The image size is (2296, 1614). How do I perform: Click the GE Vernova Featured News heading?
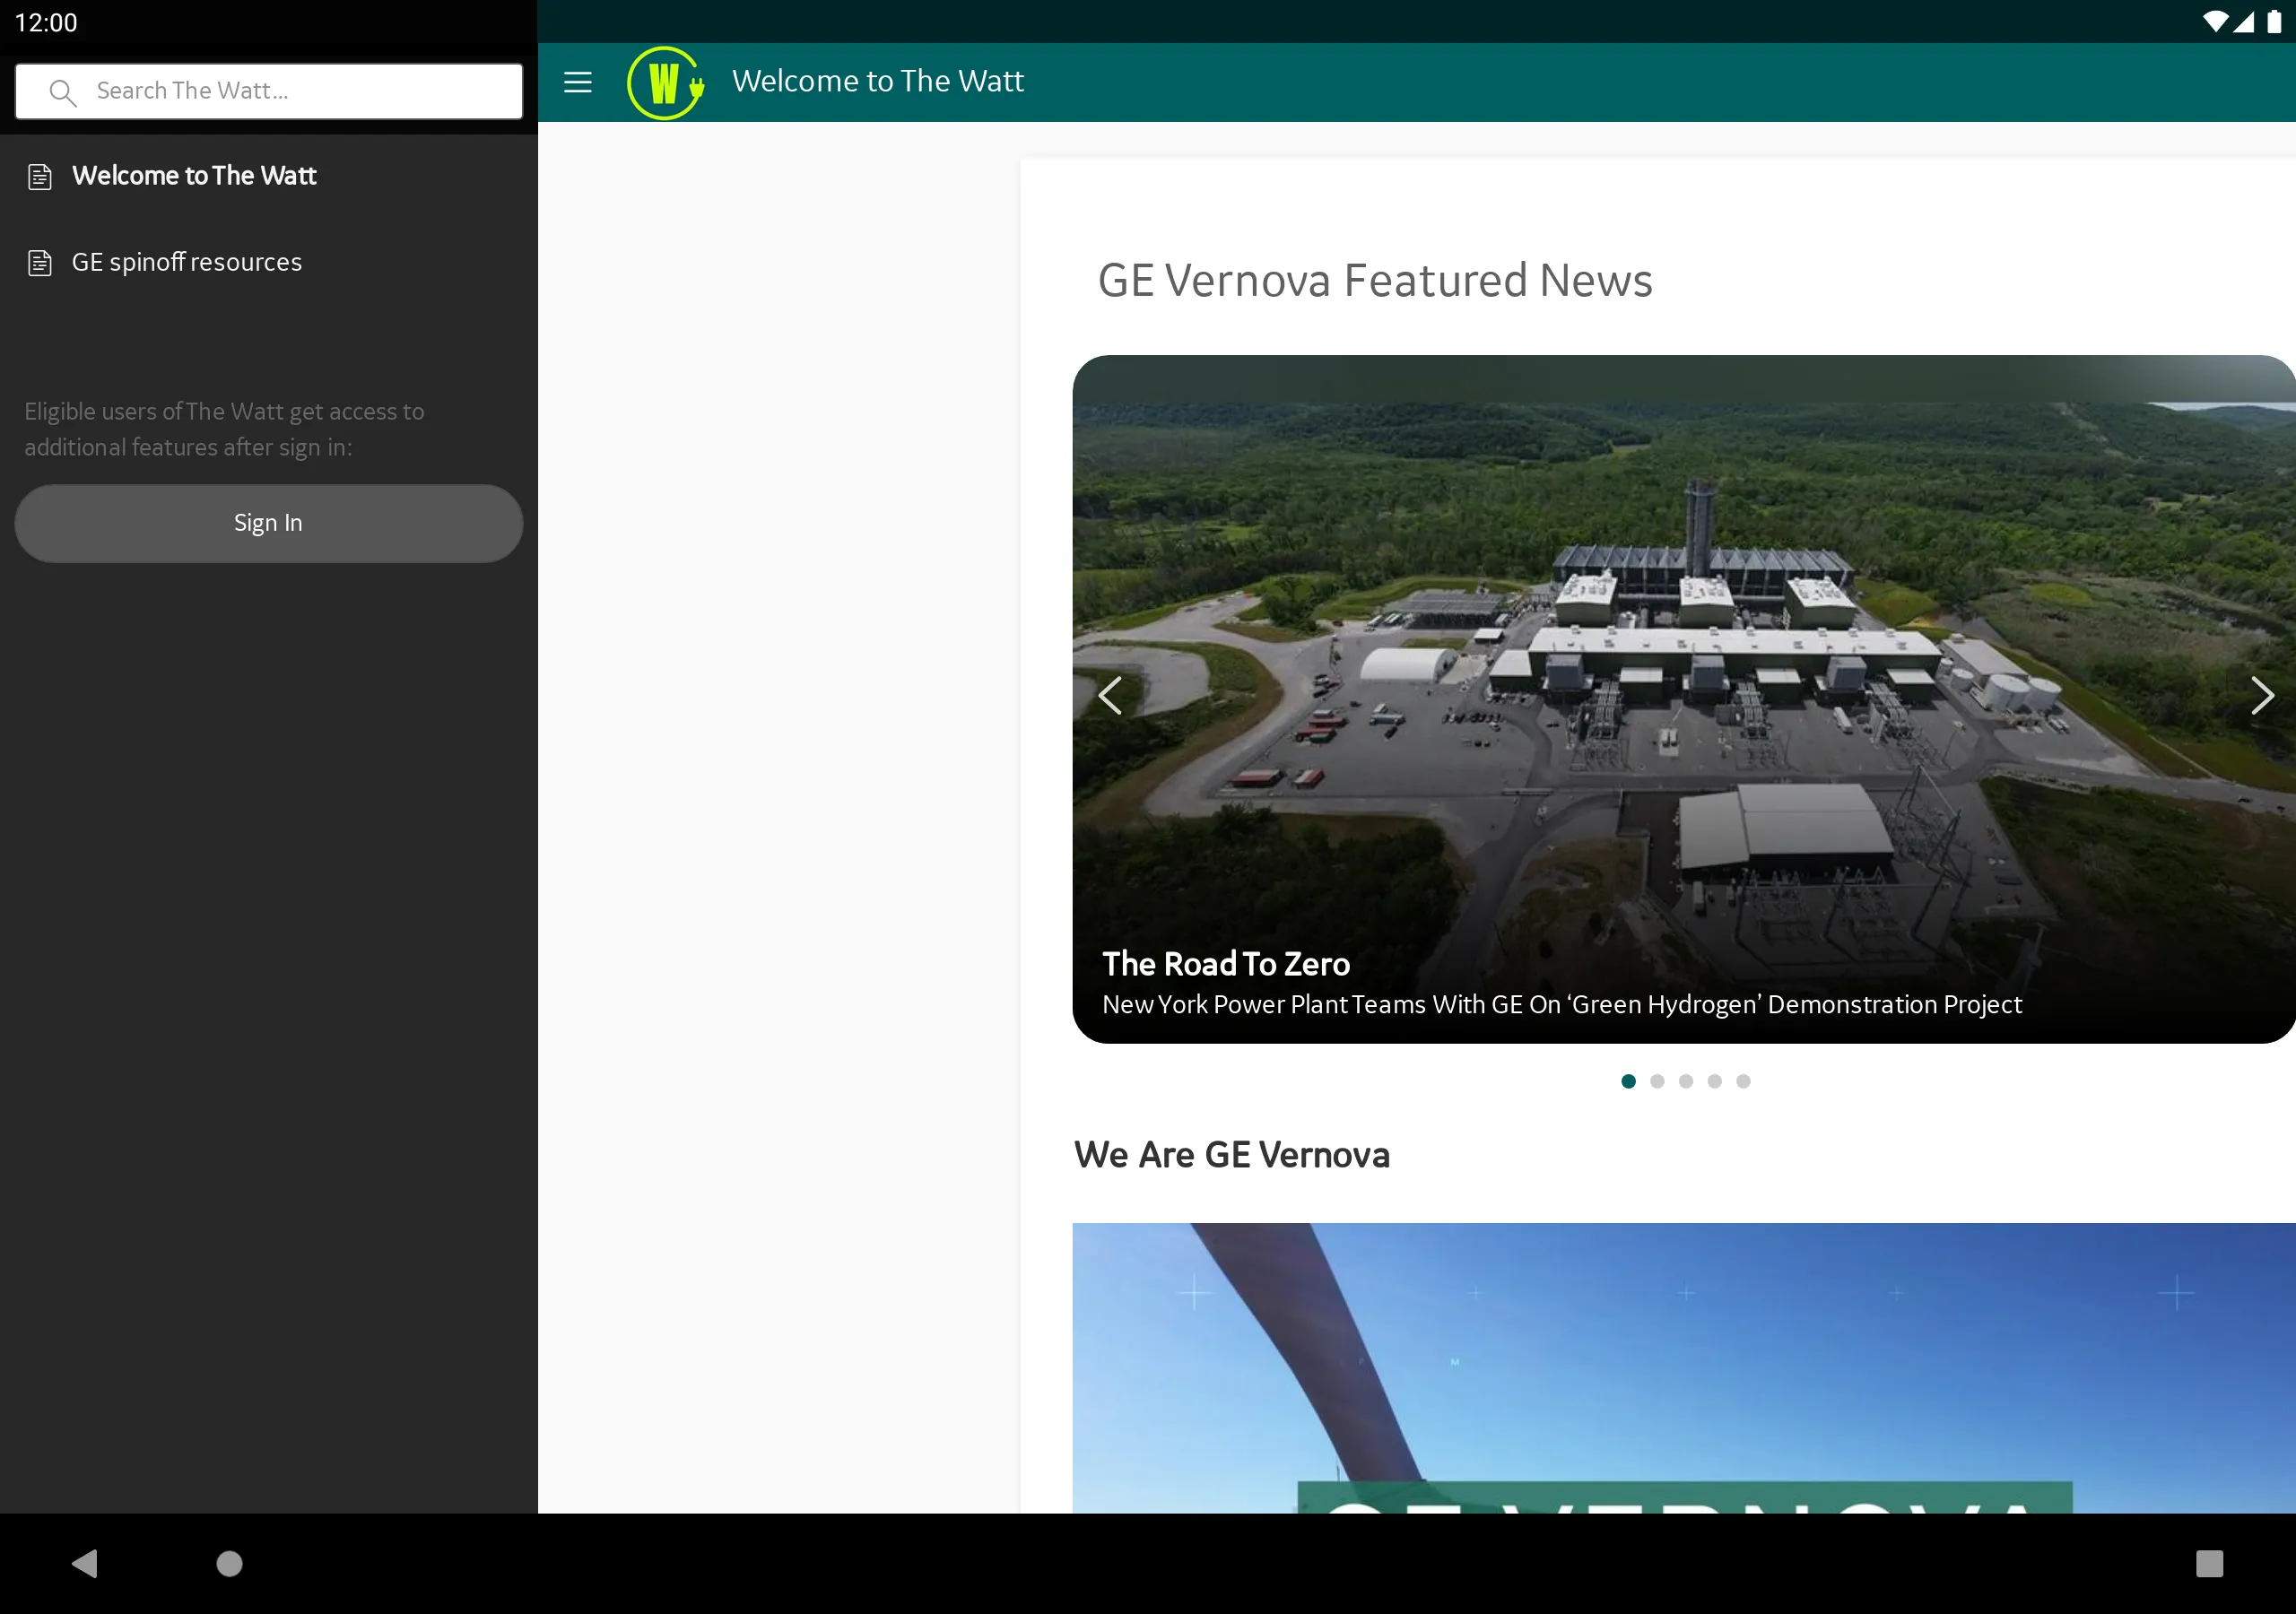(1375, 281)
